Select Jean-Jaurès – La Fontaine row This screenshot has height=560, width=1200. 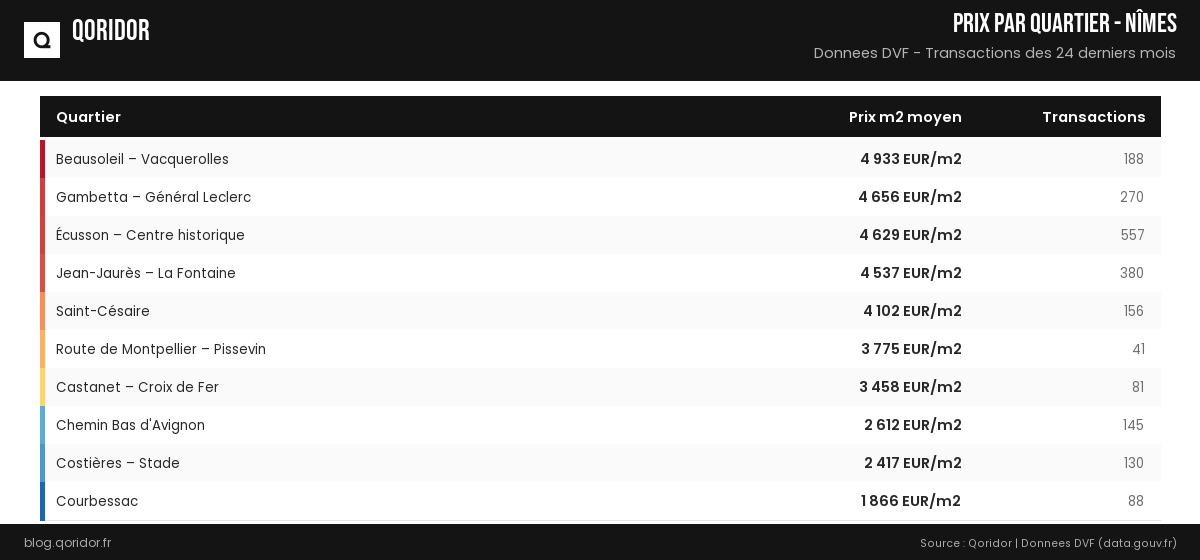click(x=600, y=273)
